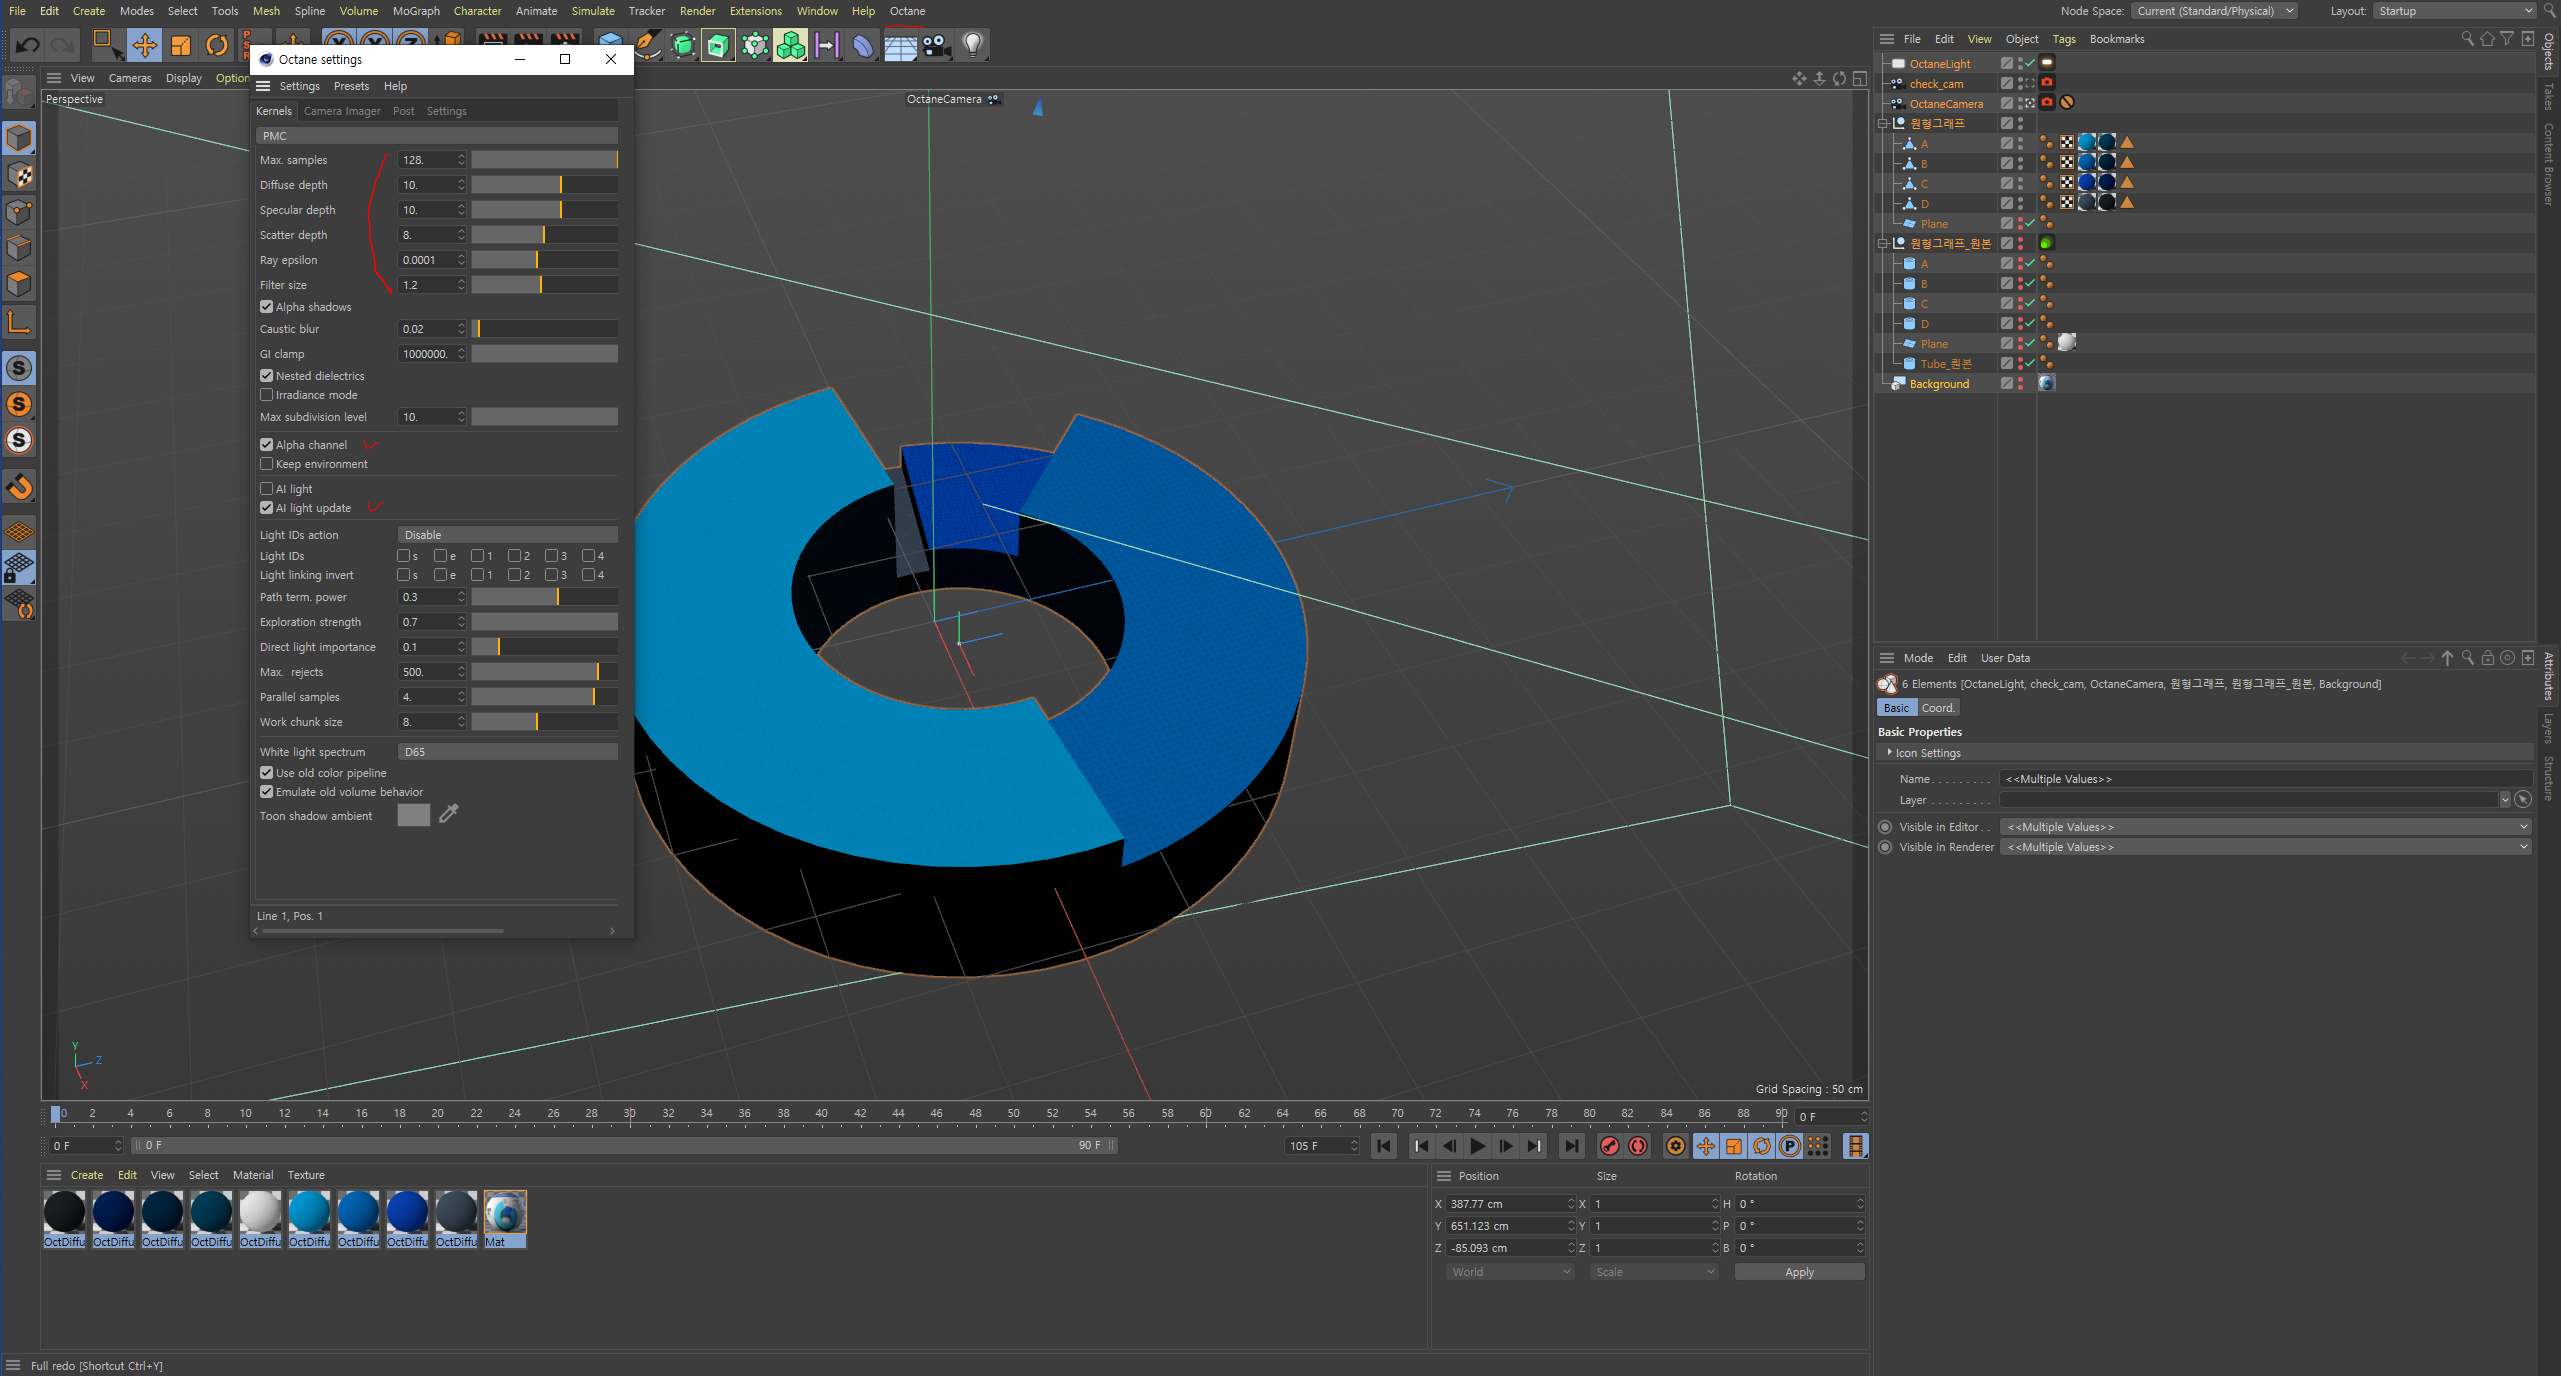Switch to Camera Imager tab
The image size is (2561, 1376).
point(342,111)
